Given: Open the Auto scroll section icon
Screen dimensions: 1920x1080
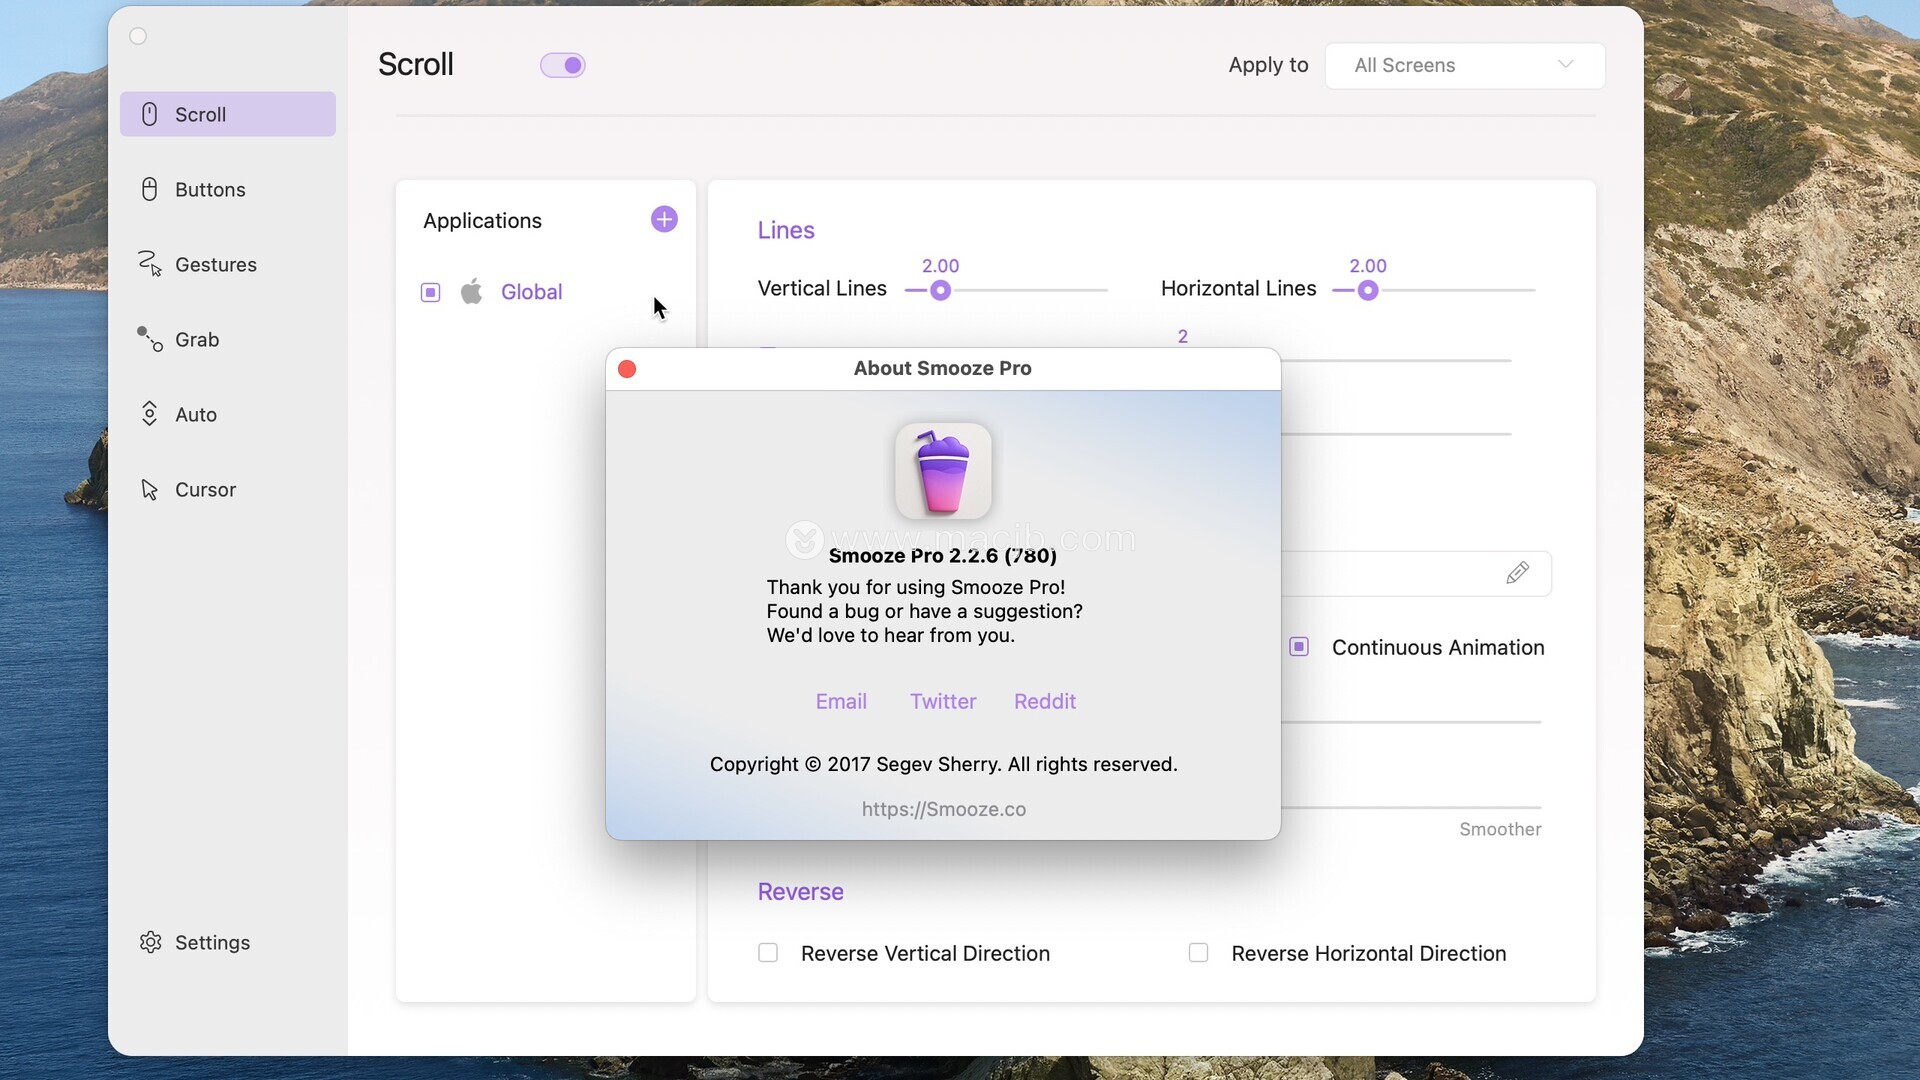Looking at the screenshot, I should coord(149,414).
